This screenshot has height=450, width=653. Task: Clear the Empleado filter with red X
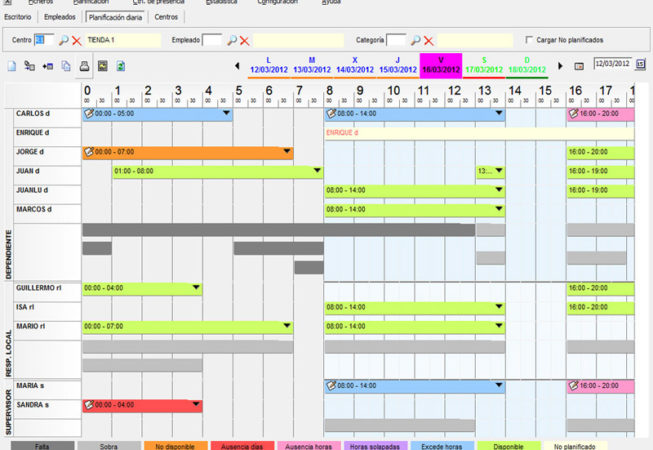244,41
